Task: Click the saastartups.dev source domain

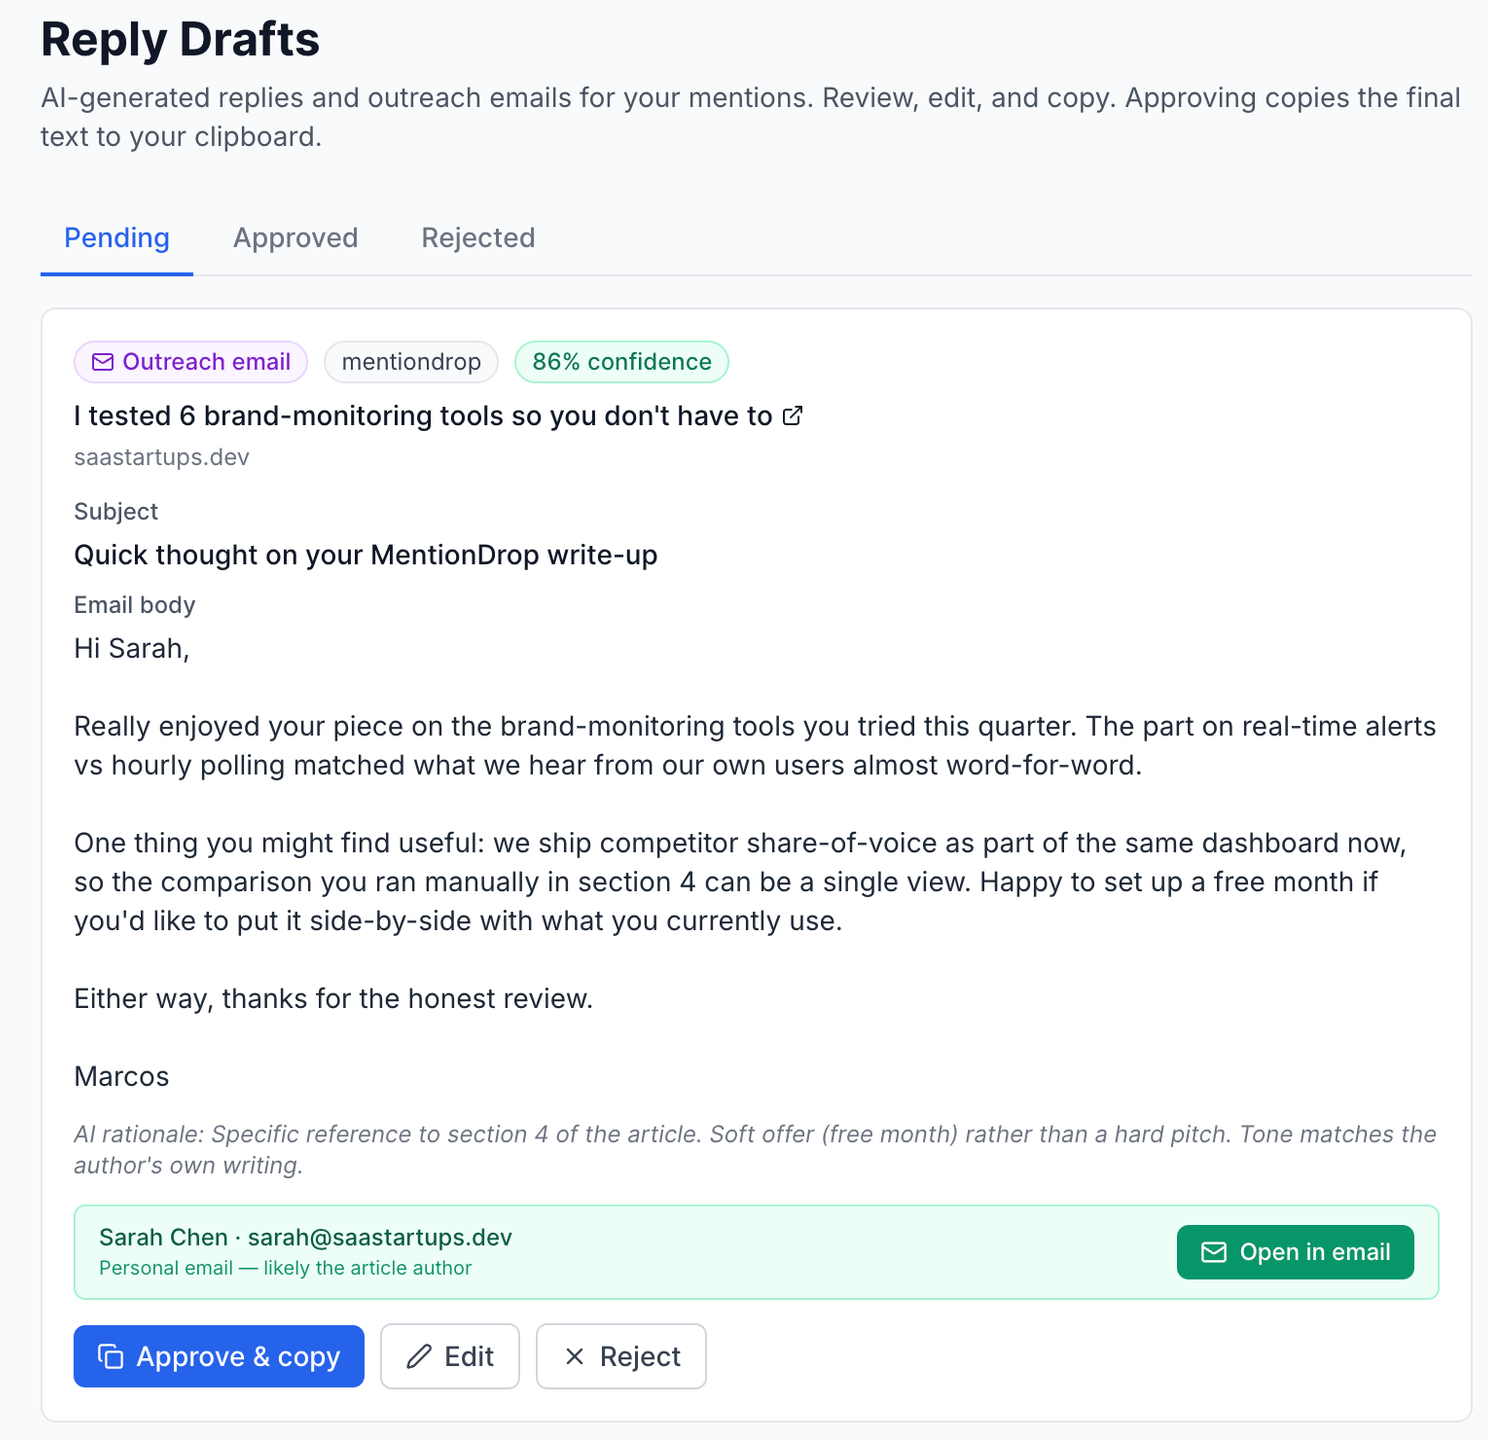Action: (x=162, y=457)
